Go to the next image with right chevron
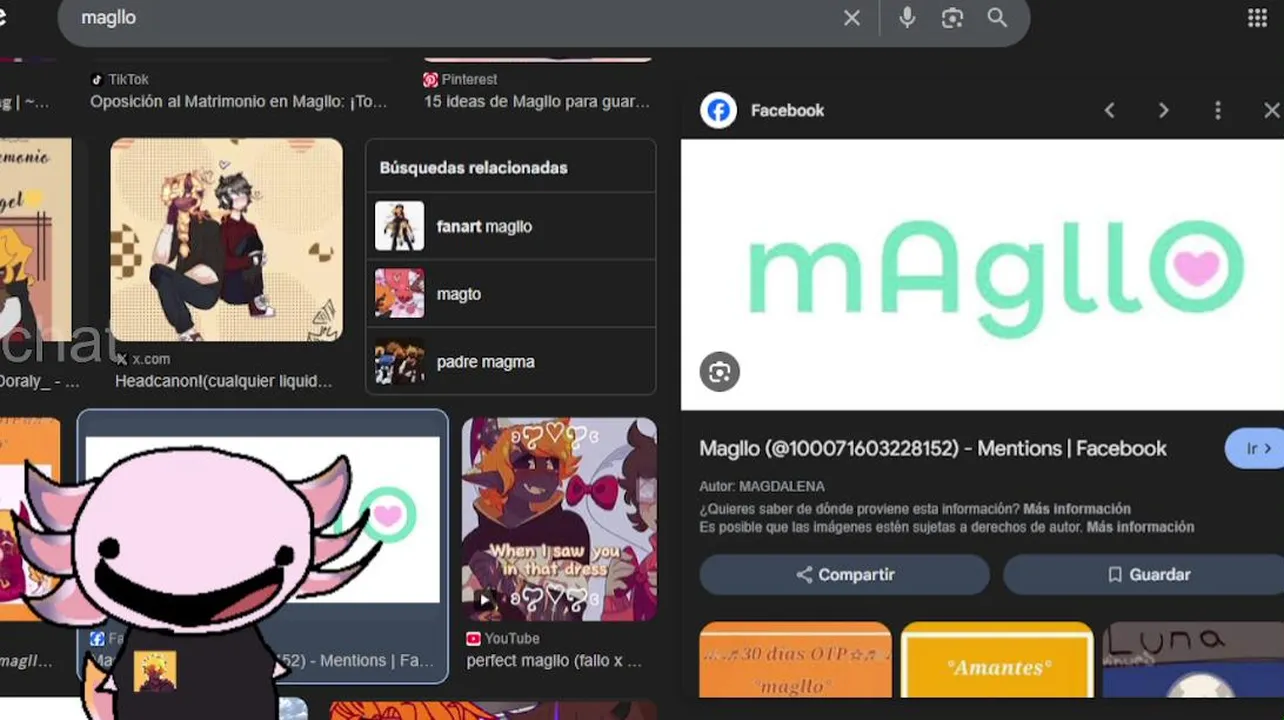The width and height of the screenshot is (1284, 720). [x=1163, y=110]
